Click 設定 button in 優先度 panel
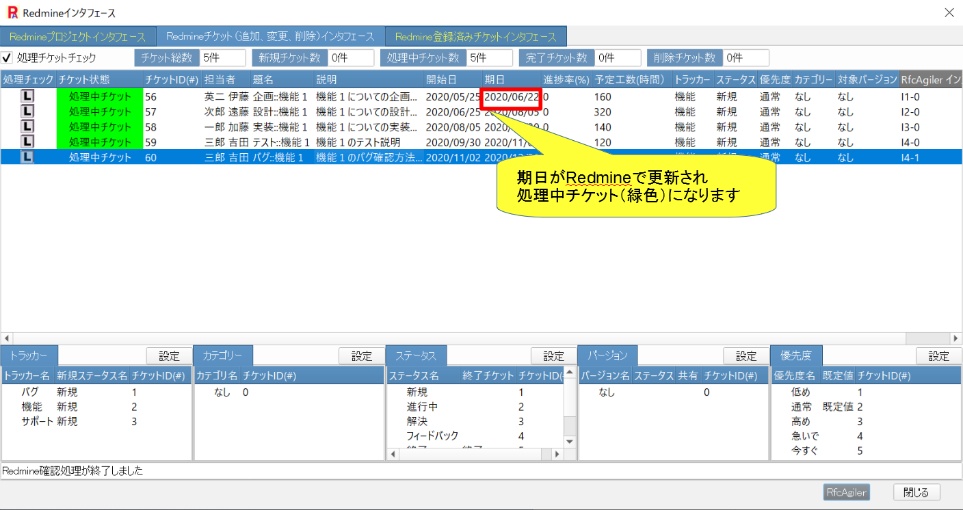 [x=938, y=356]
